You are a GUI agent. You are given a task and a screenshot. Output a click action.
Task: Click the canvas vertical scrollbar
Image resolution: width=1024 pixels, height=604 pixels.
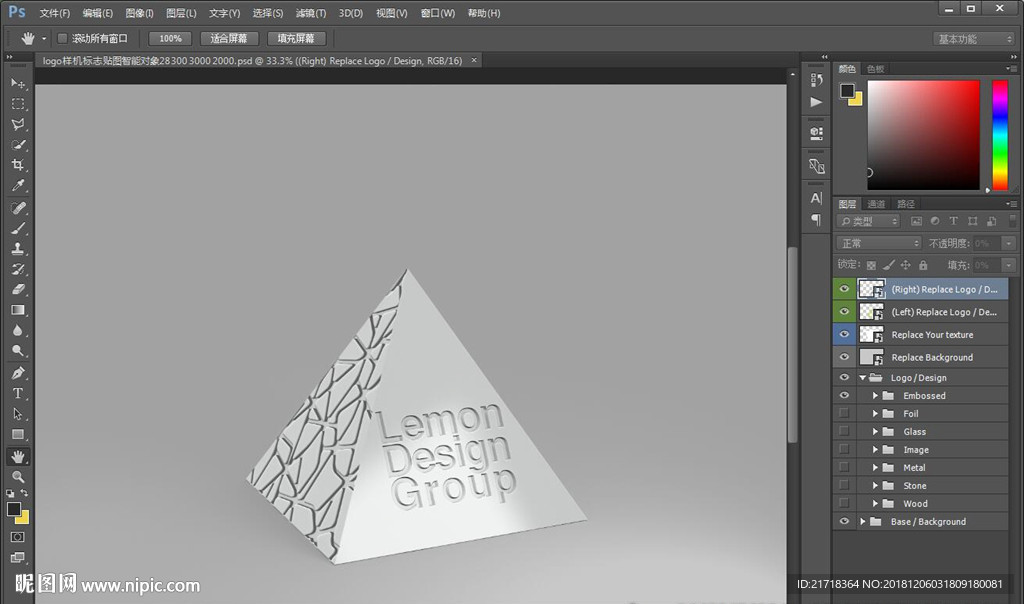tap(793, 345)
